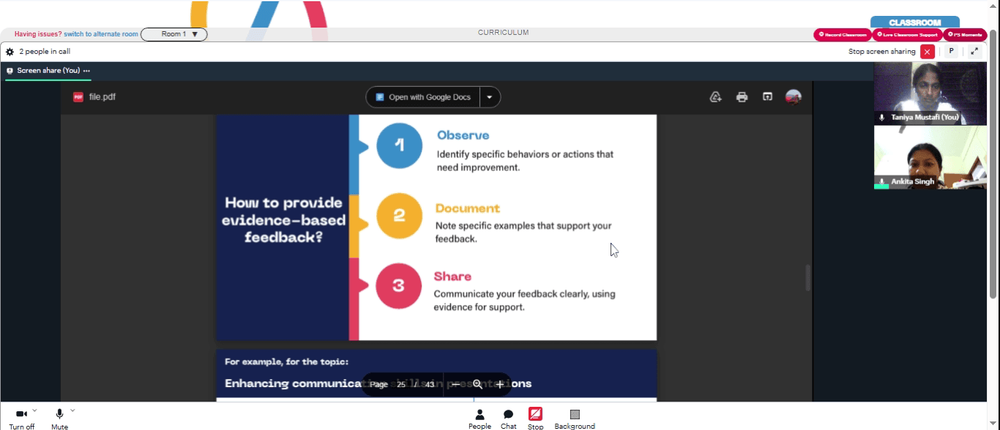The width and height of the screenshot is (1000, 430).
Task: Click 'For example, for the topic:' text
Action: click(x=286, y=362)
